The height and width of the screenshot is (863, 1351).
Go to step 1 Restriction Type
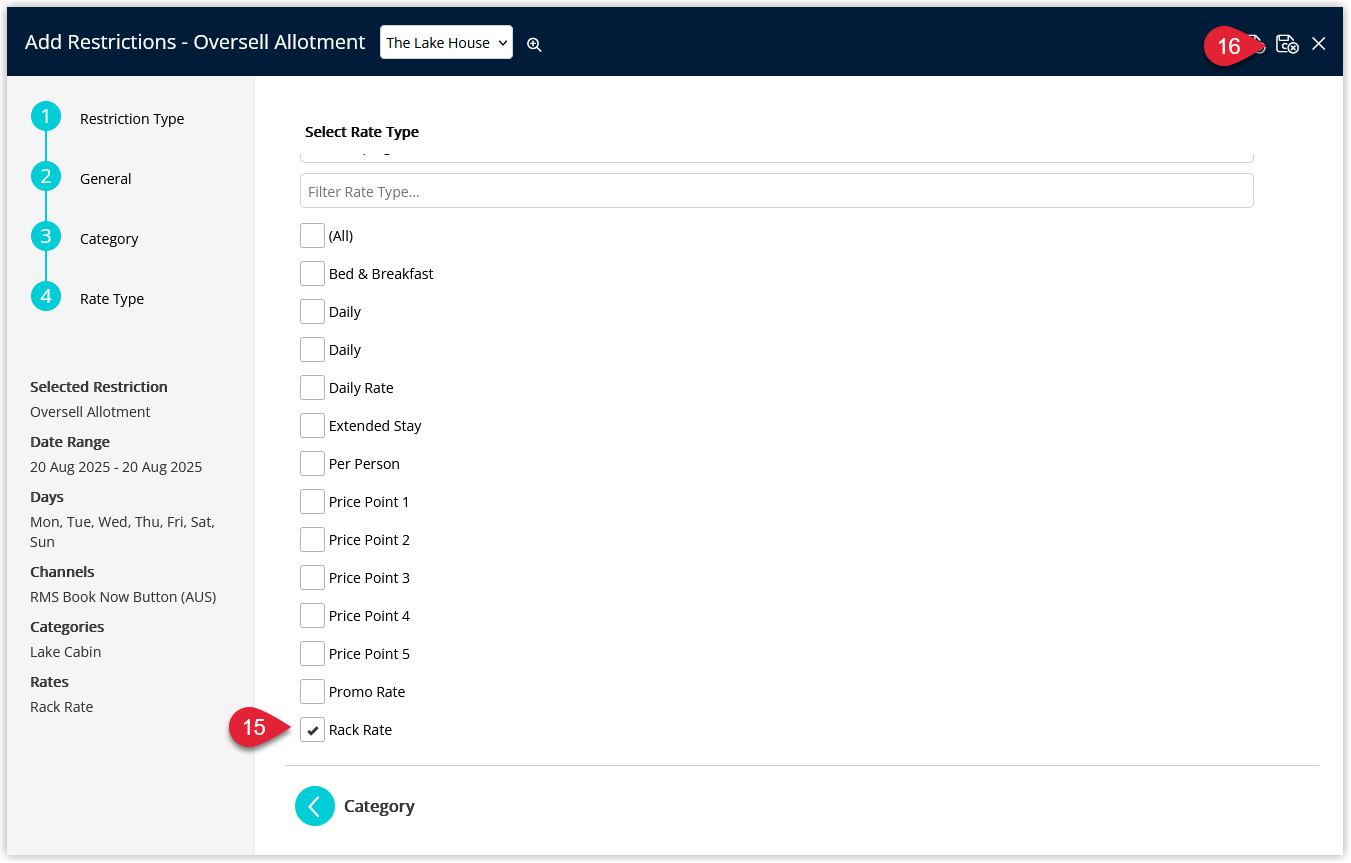coord(46,117)
